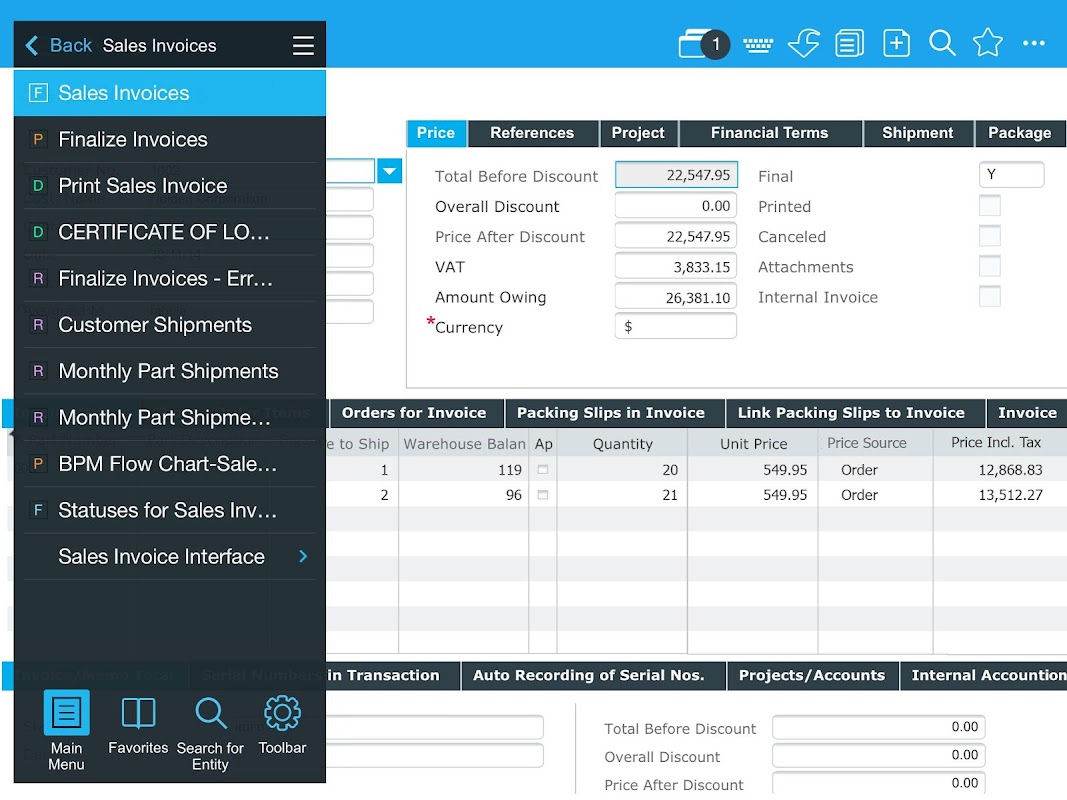Tap the star favorite icon in toolbar
This screenshot has height=800, width=1067.
coord(987,43)
